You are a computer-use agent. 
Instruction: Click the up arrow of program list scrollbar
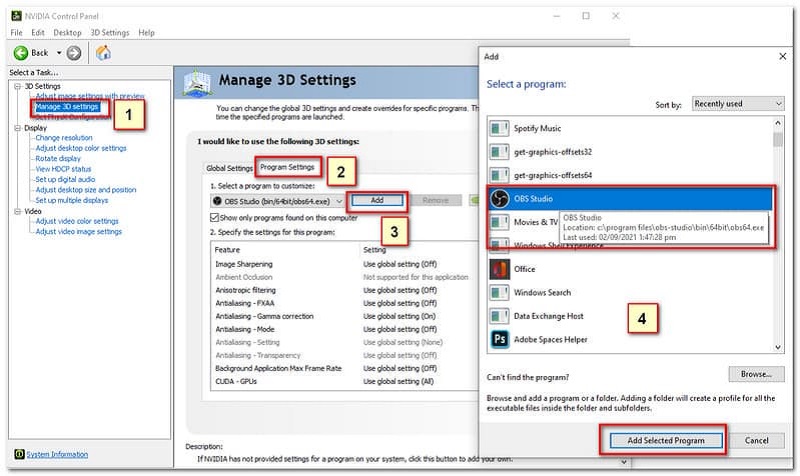778,122
